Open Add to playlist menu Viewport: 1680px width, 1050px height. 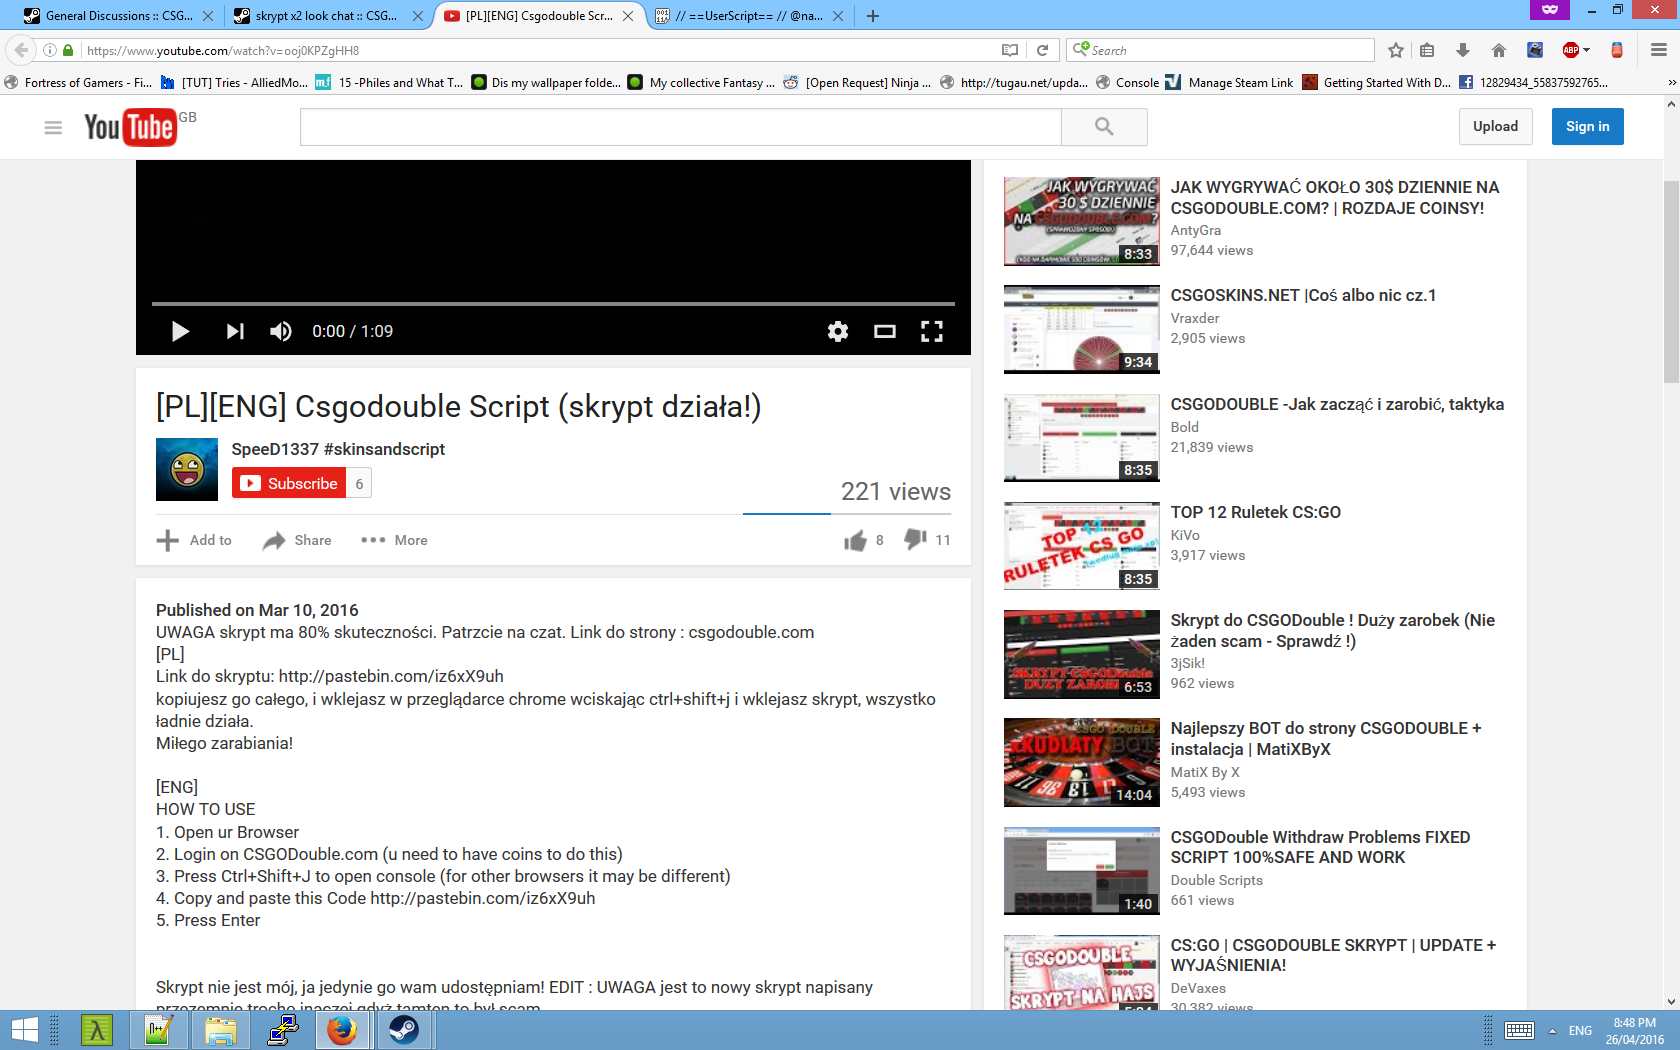[x=194, y=540]
